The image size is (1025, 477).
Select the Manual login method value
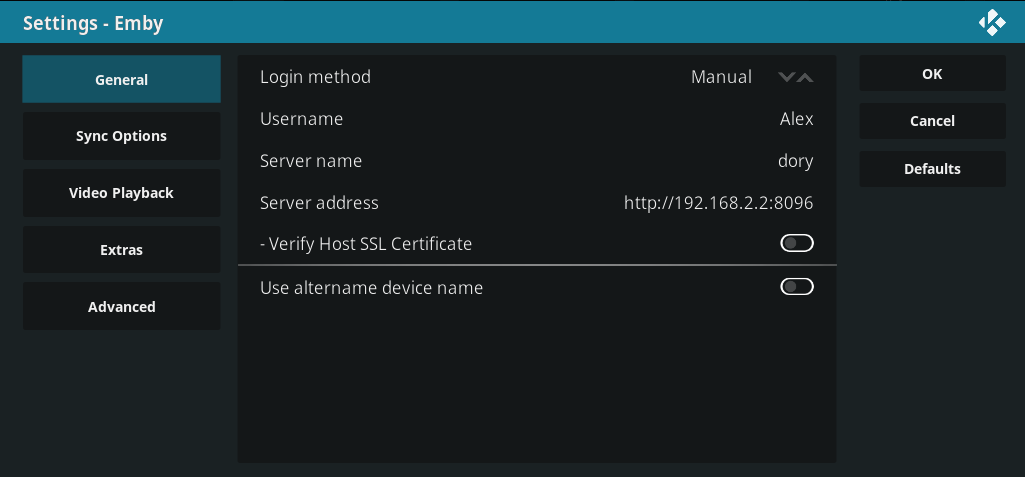pyautogui.click(x=721, y=77)
